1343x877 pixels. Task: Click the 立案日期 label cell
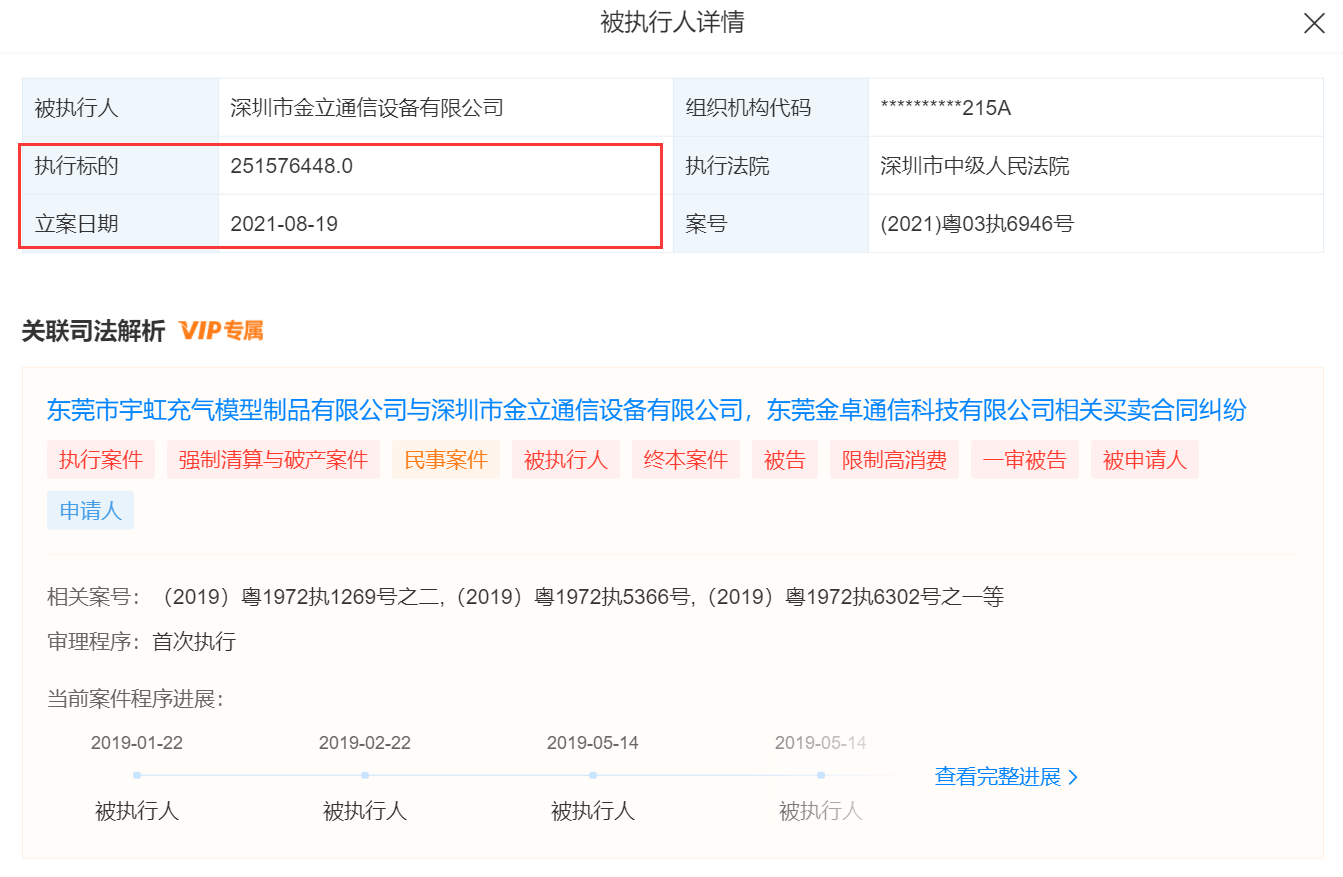pyautogui.click(x=121, y=224)
